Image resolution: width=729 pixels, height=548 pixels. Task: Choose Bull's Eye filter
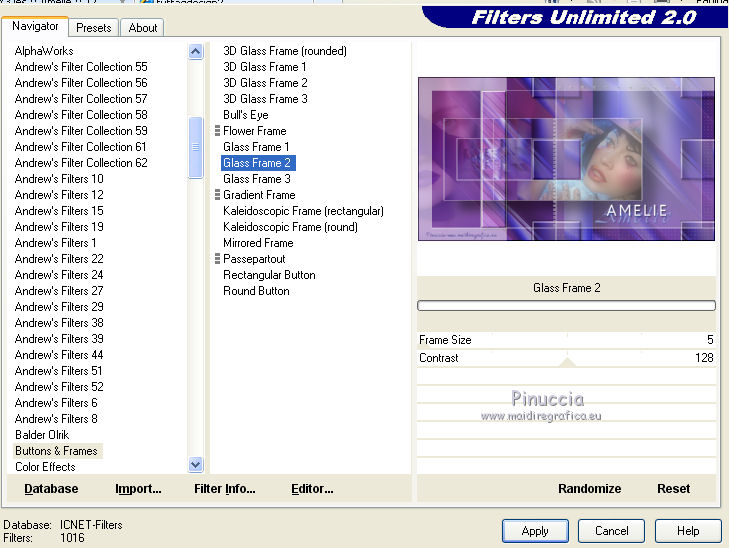click(245, 115)
